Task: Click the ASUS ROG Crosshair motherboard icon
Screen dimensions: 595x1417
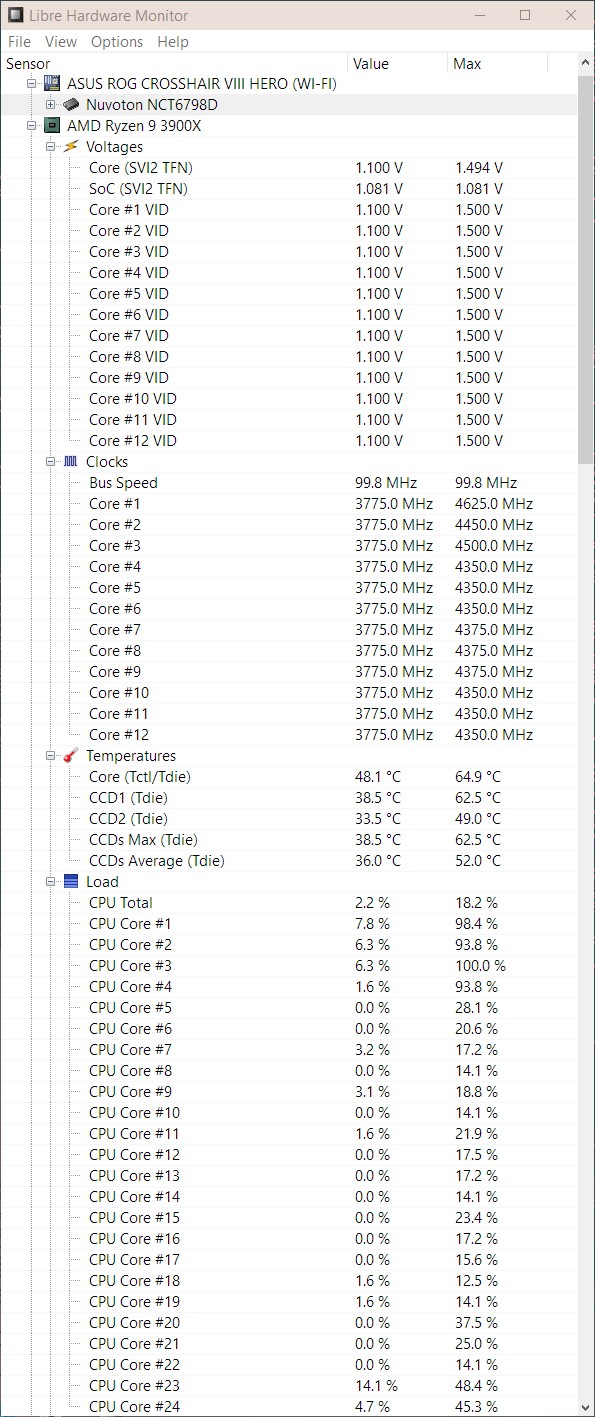Action: point(50,84)
